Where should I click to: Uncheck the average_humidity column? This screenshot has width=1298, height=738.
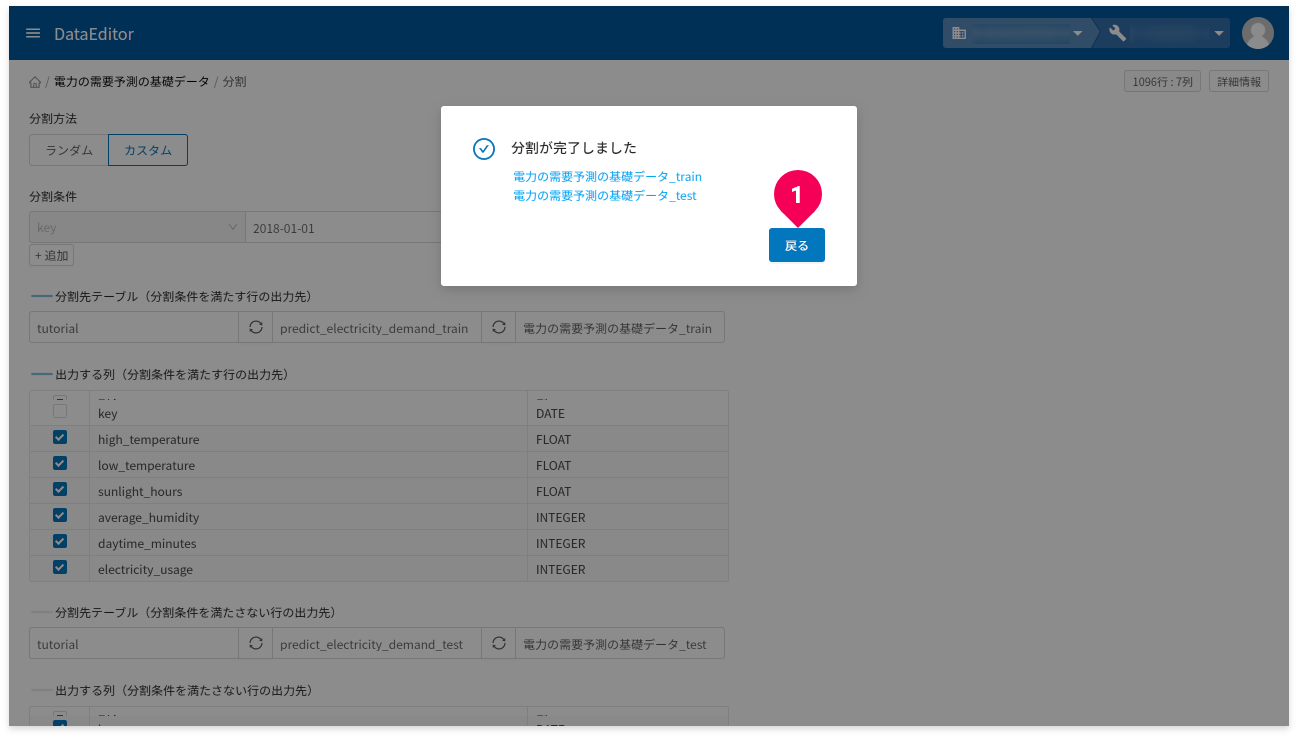pos(60,516)
